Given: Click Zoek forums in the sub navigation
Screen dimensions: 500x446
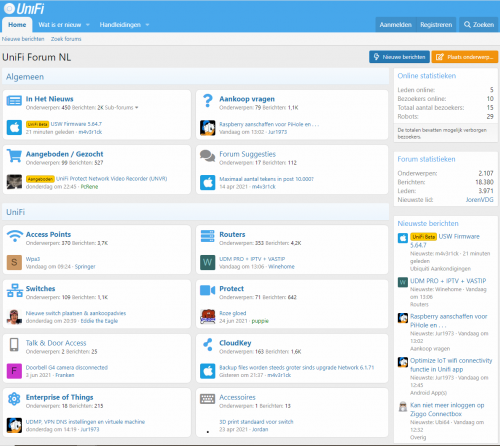Looking at the screenshot, I should point(66,39).
